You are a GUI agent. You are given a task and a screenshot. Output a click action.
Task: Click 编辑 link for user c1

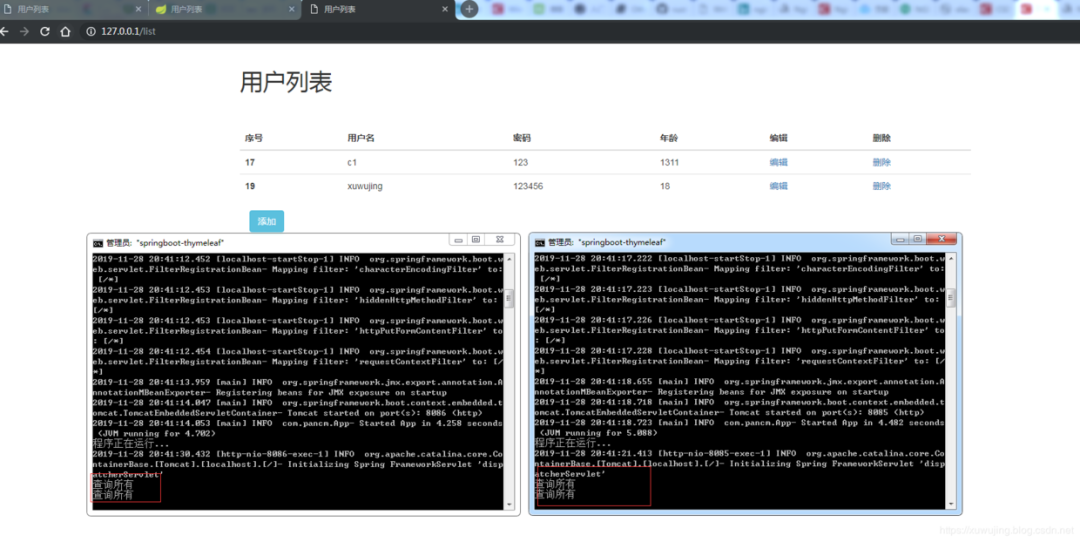[778, 163]
